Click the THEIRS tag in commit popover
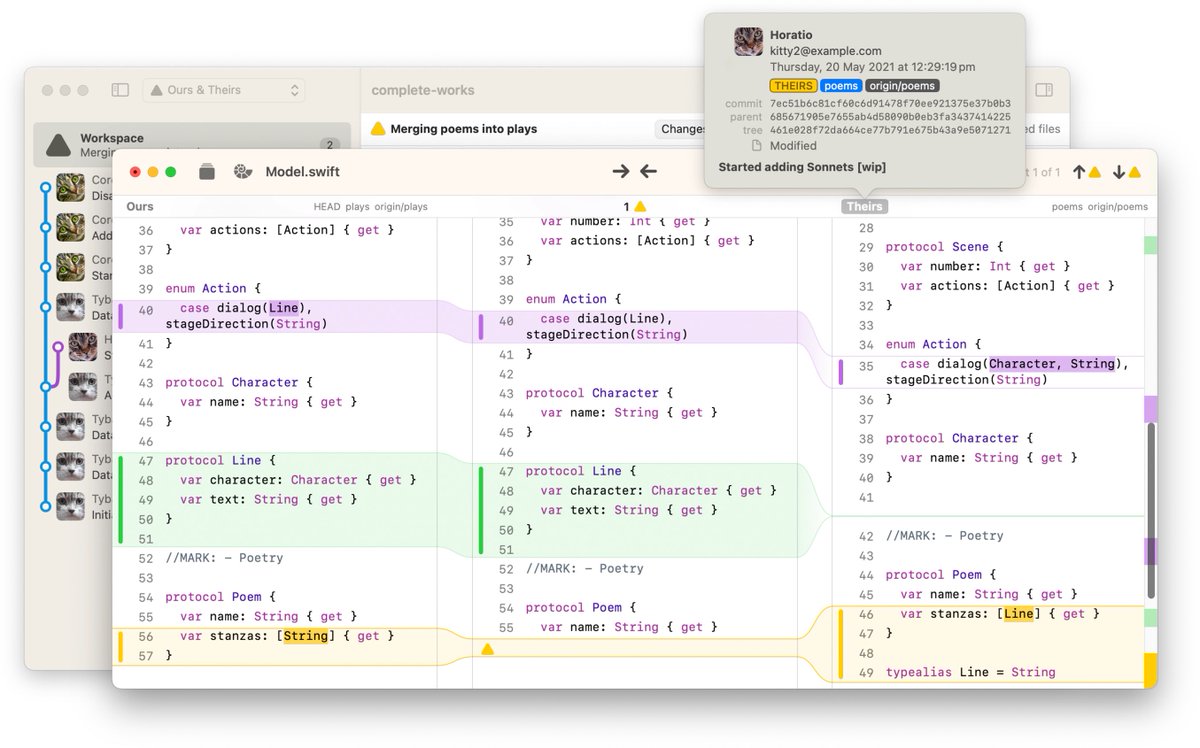 click(793, 86)
